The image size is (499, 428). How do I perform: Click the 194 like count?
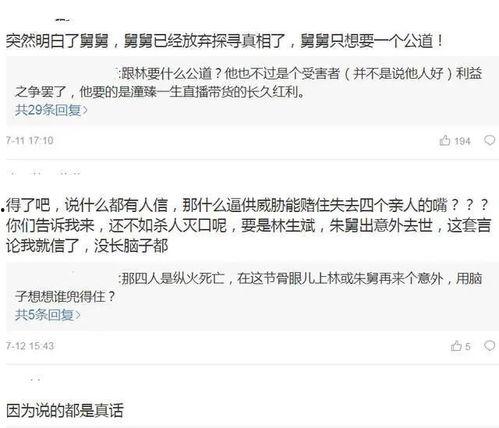point(462,141)
